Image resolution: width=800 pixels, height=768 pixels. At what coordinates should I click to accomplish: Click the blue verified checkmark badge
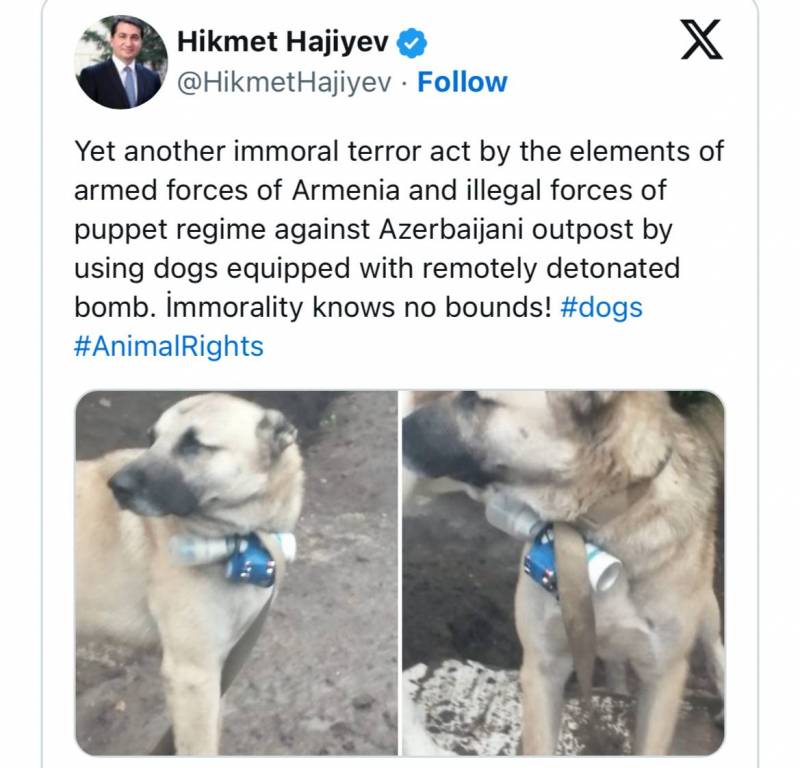coord(411,43)
